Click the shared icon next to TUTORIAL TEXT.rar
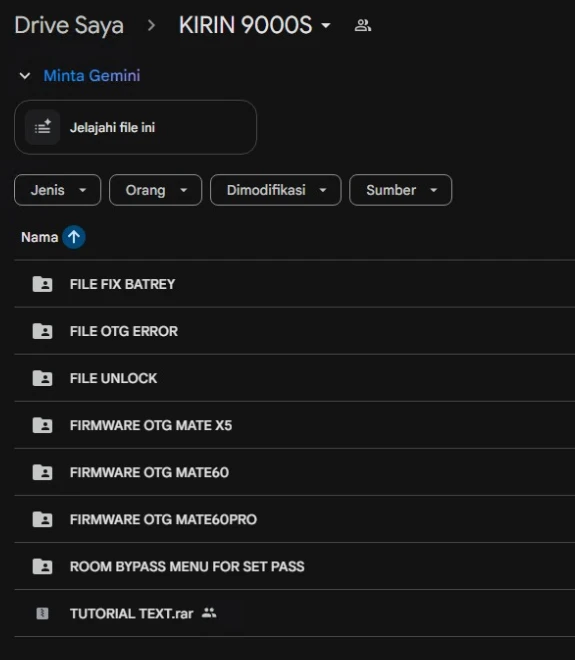Screen dimensions: 575x660 pyautogui.click(x=209, y=613)
